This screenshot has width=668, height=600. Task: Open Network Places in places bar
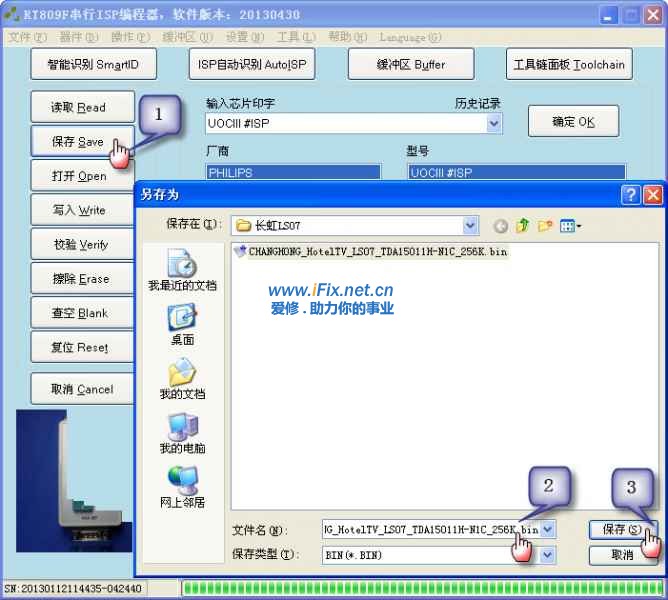pyautogui.click(x=182, y=487)
